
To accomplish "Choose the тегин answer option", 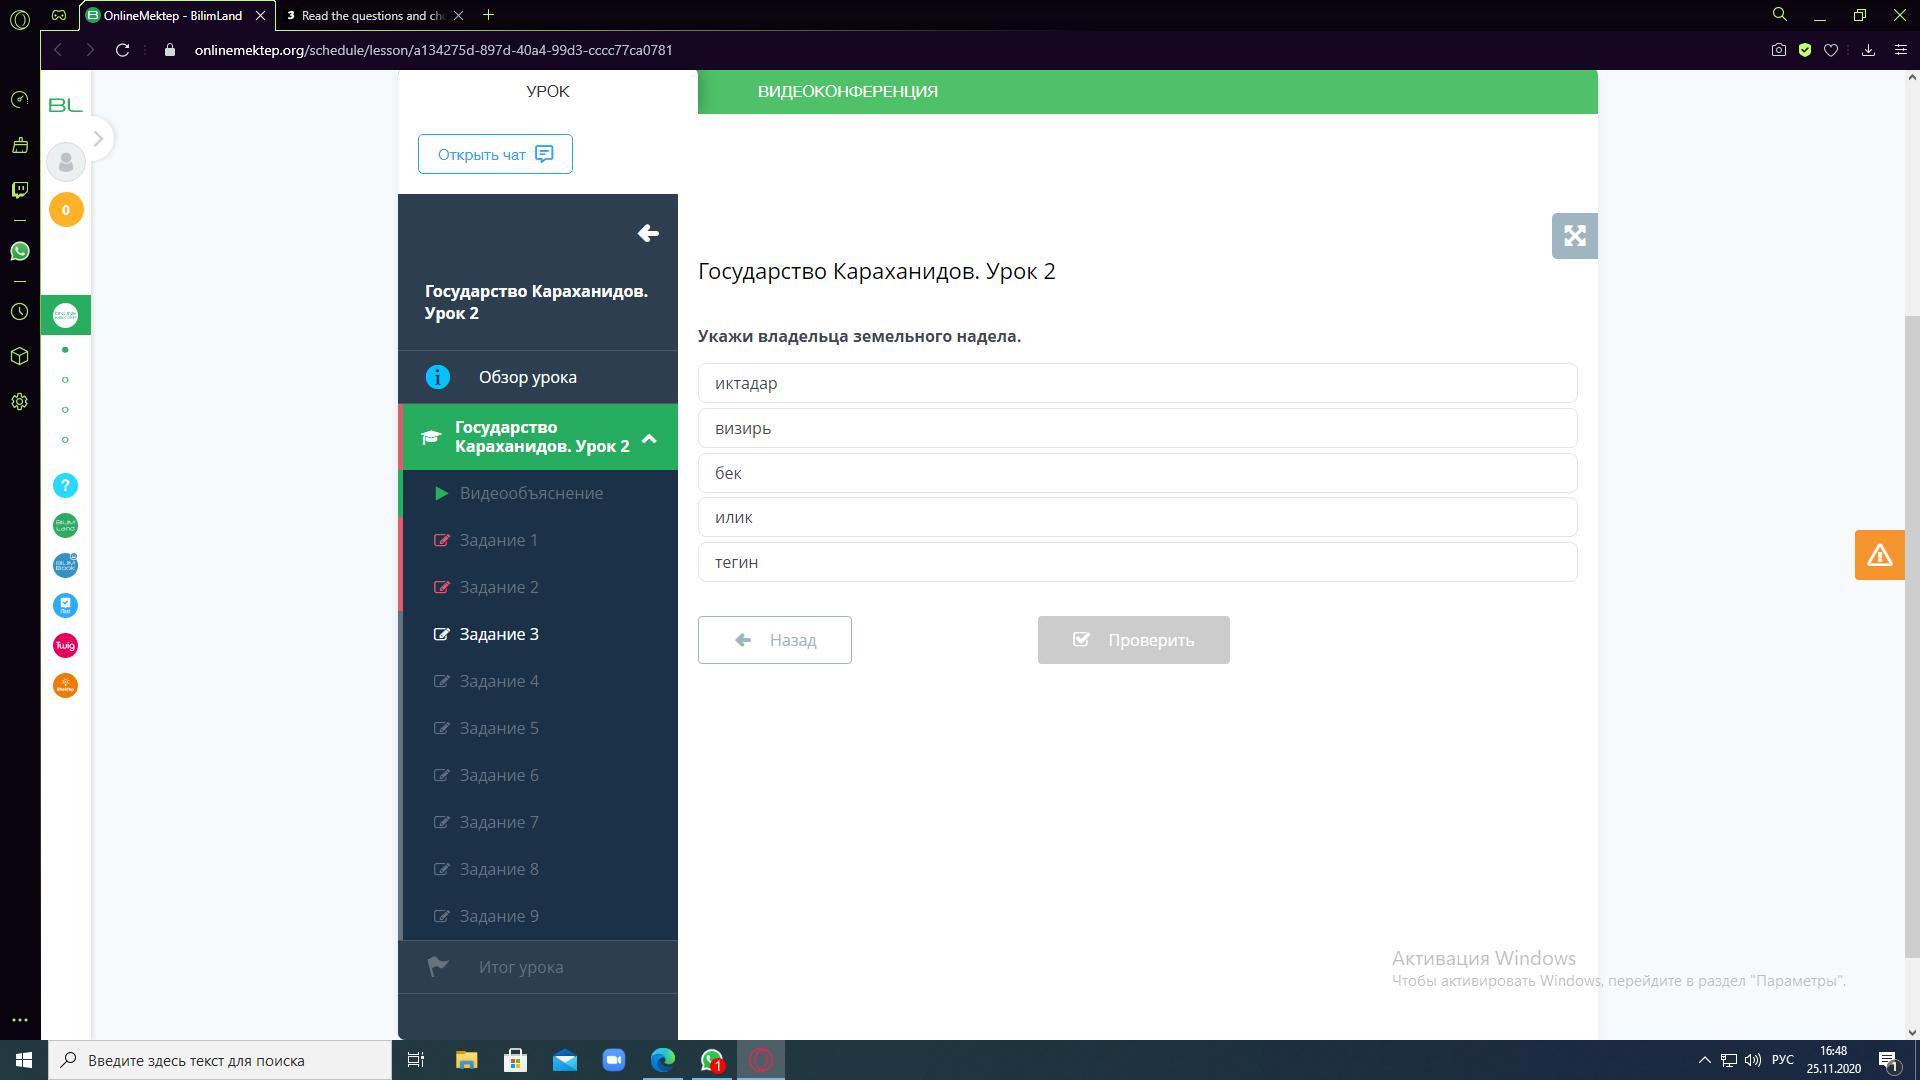I will 1137,562.
